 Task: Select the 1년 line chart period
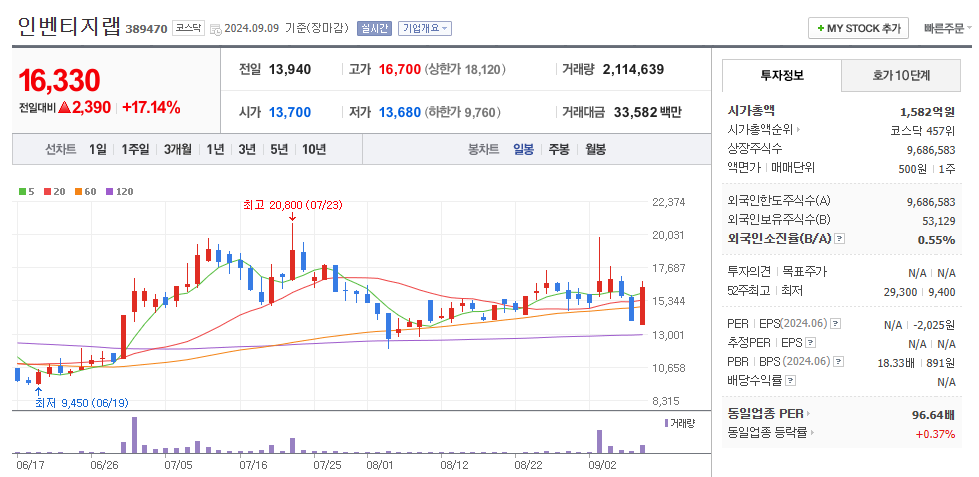pyautogui.click(x=215, y=150)
